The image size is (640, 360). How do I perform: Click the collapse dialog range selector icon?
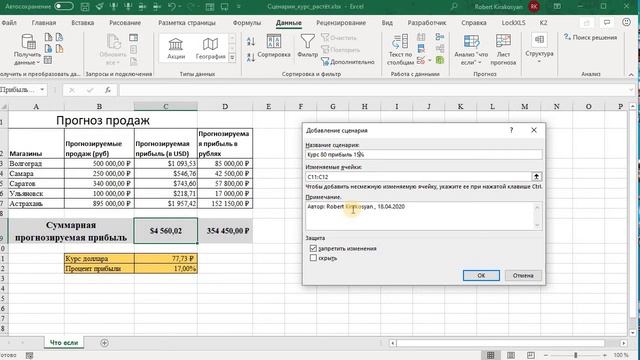[x=536, y=176]
